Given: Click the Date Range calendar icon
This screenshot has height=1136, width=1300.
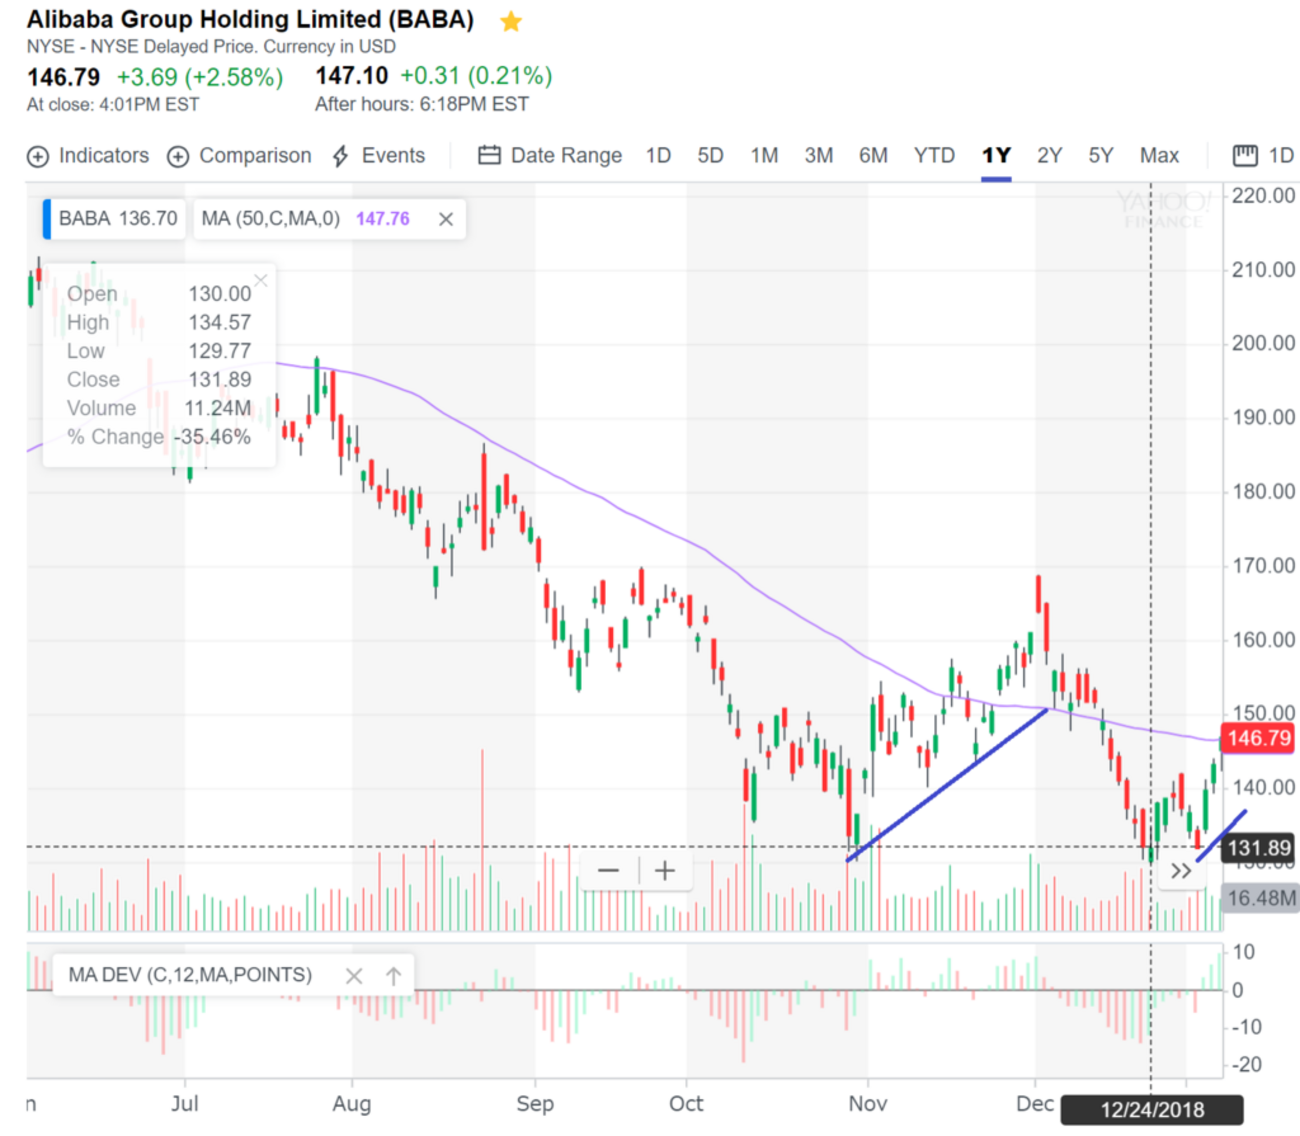Looking at the screenshot, I should click(x=489, y=155).
